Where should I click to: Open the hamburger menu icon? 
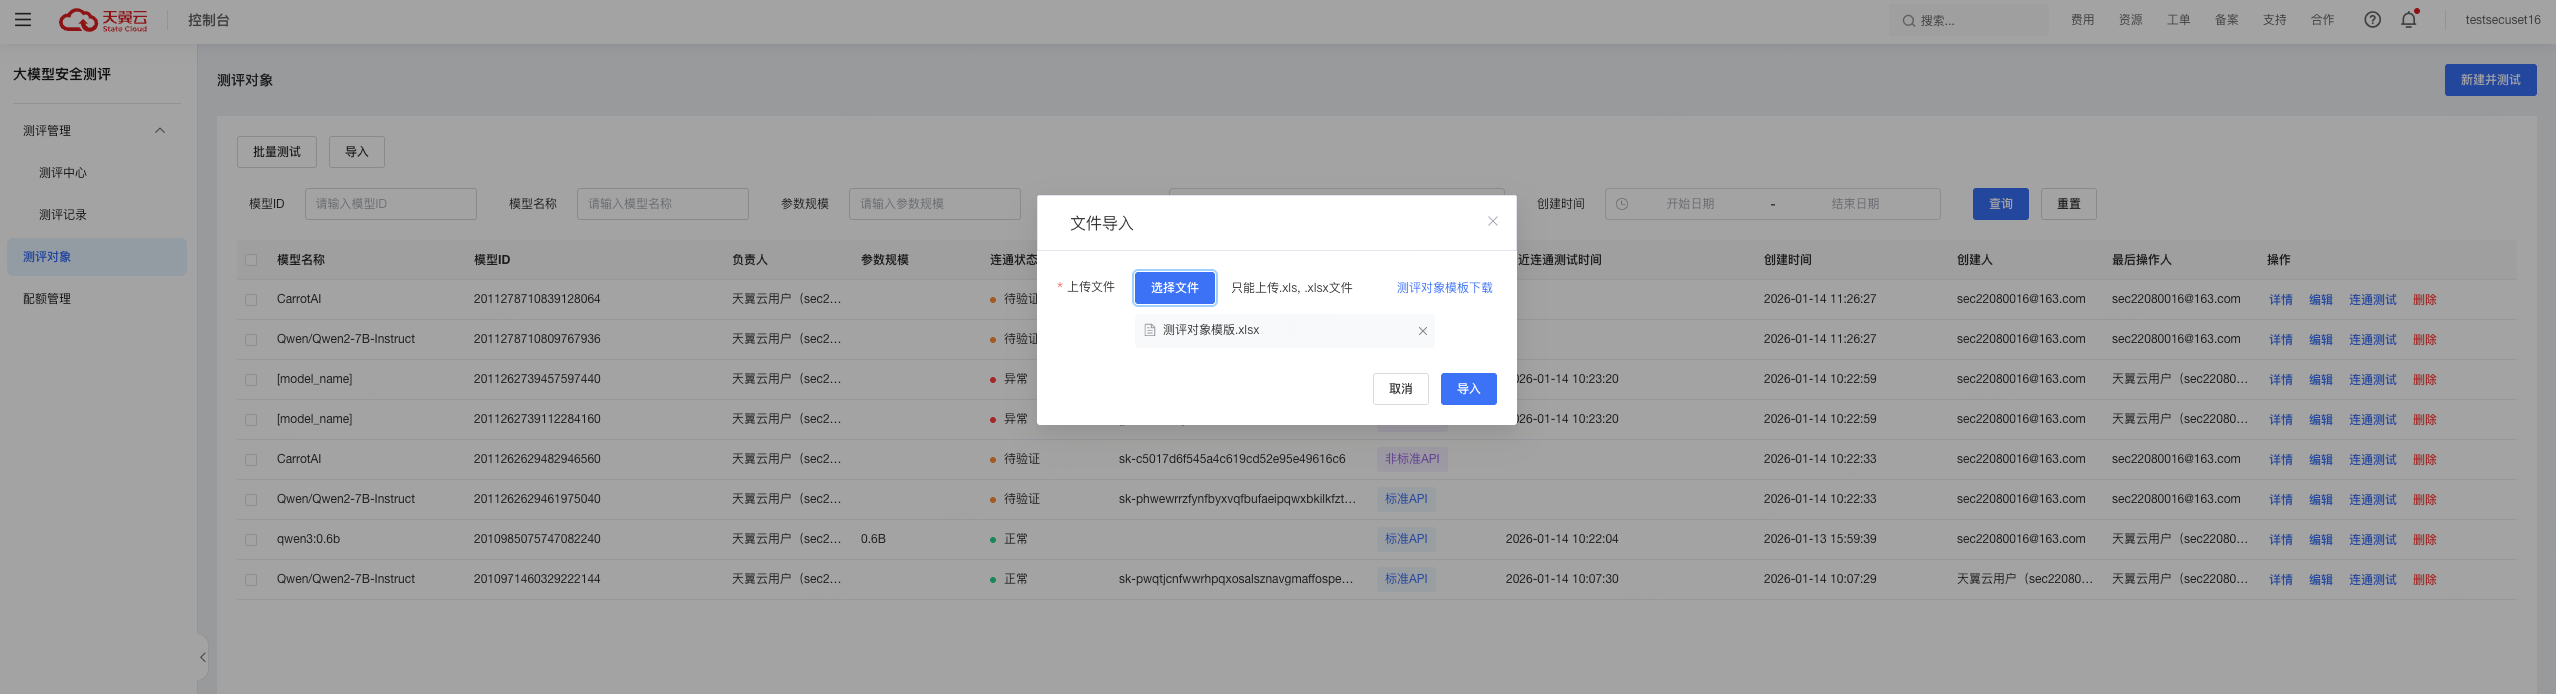(x=23, y=20)
